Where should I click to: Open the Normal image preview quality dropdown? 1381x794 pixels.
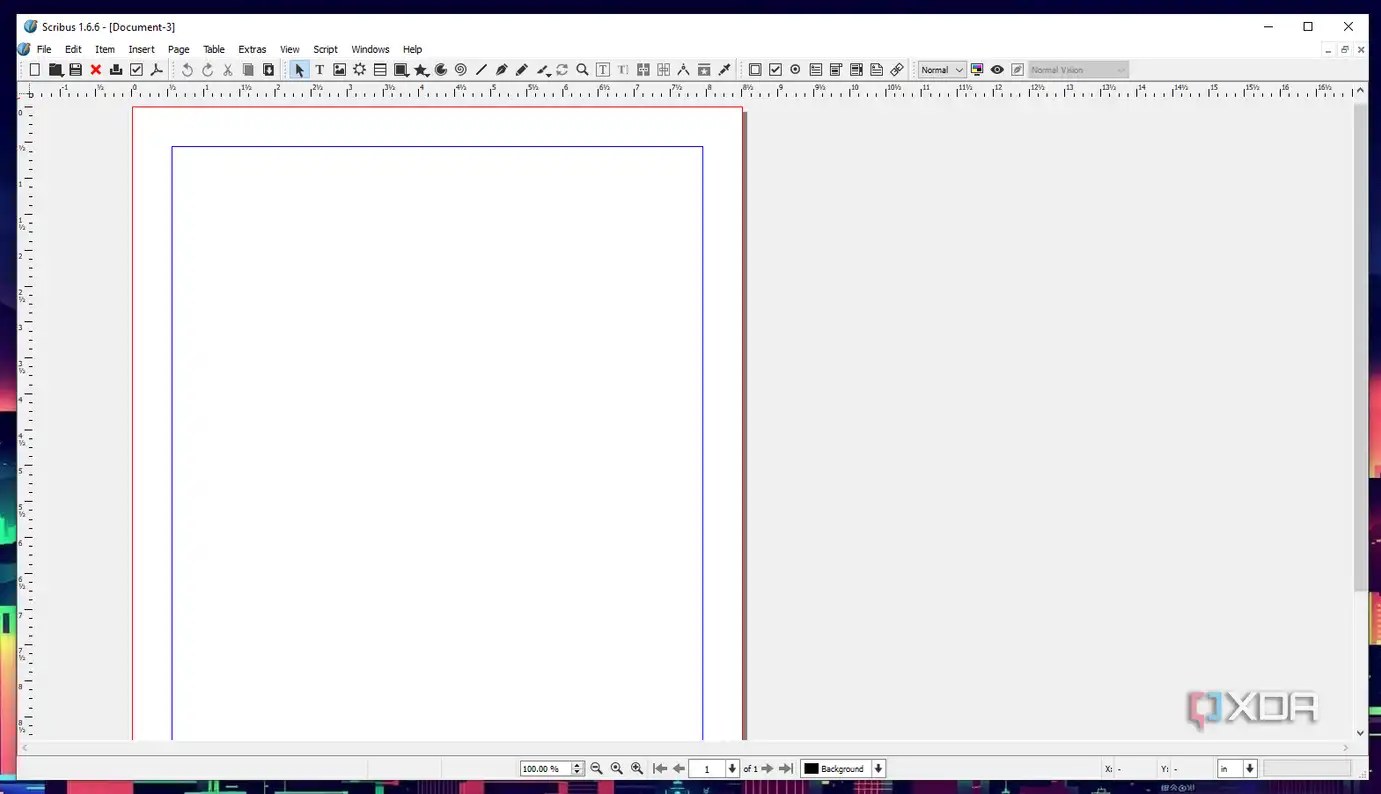(942, 70)
